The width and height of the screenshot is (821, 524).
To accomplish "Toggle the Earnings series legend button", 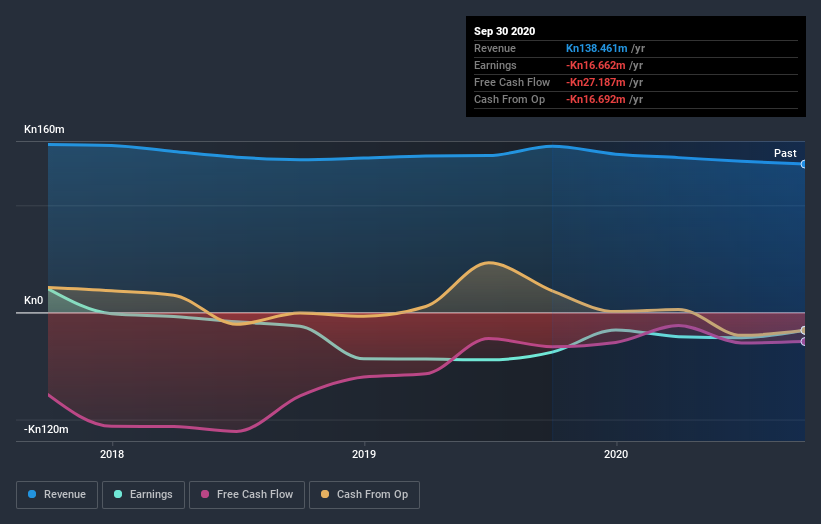I will (x=143, y=495).
